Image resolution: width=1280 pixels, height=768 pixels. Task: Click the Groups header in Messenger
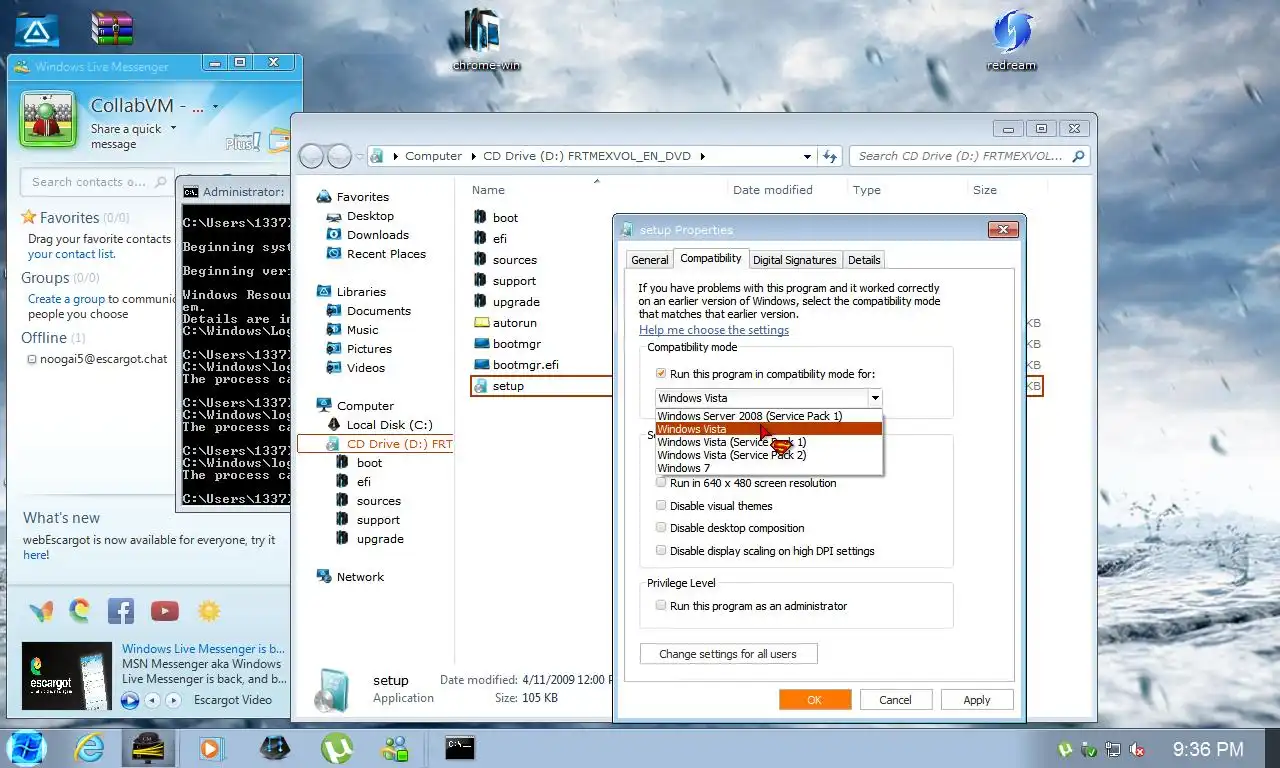tap(60, 277)
